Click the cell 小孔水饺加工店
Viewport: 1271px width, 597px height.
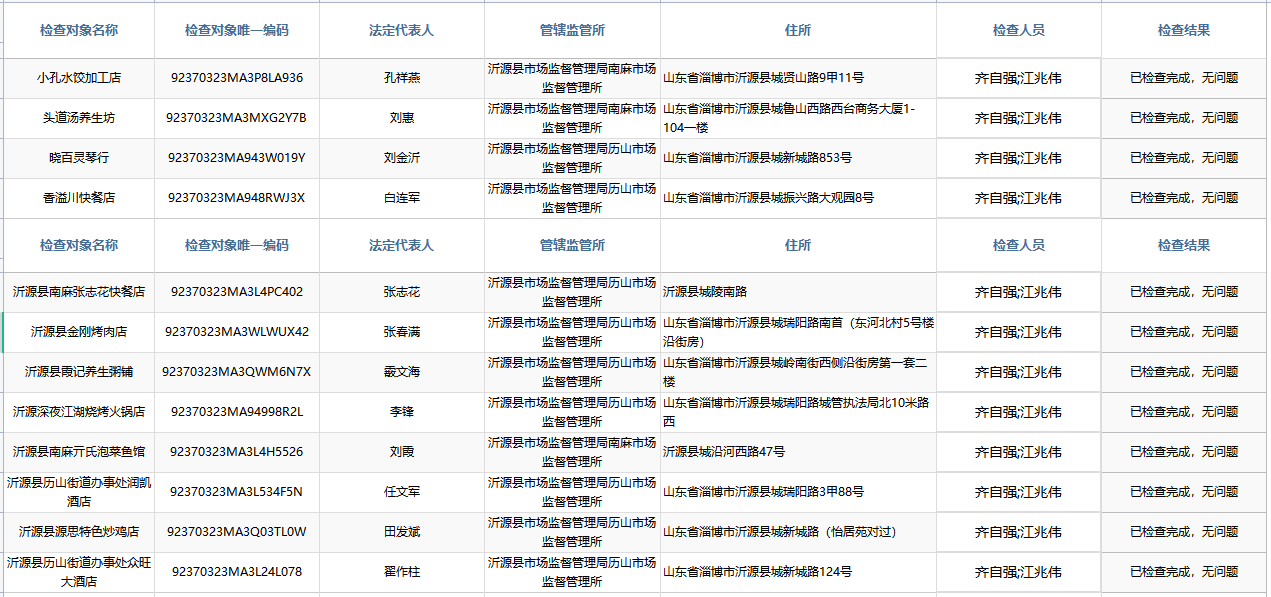click(78, 78)
